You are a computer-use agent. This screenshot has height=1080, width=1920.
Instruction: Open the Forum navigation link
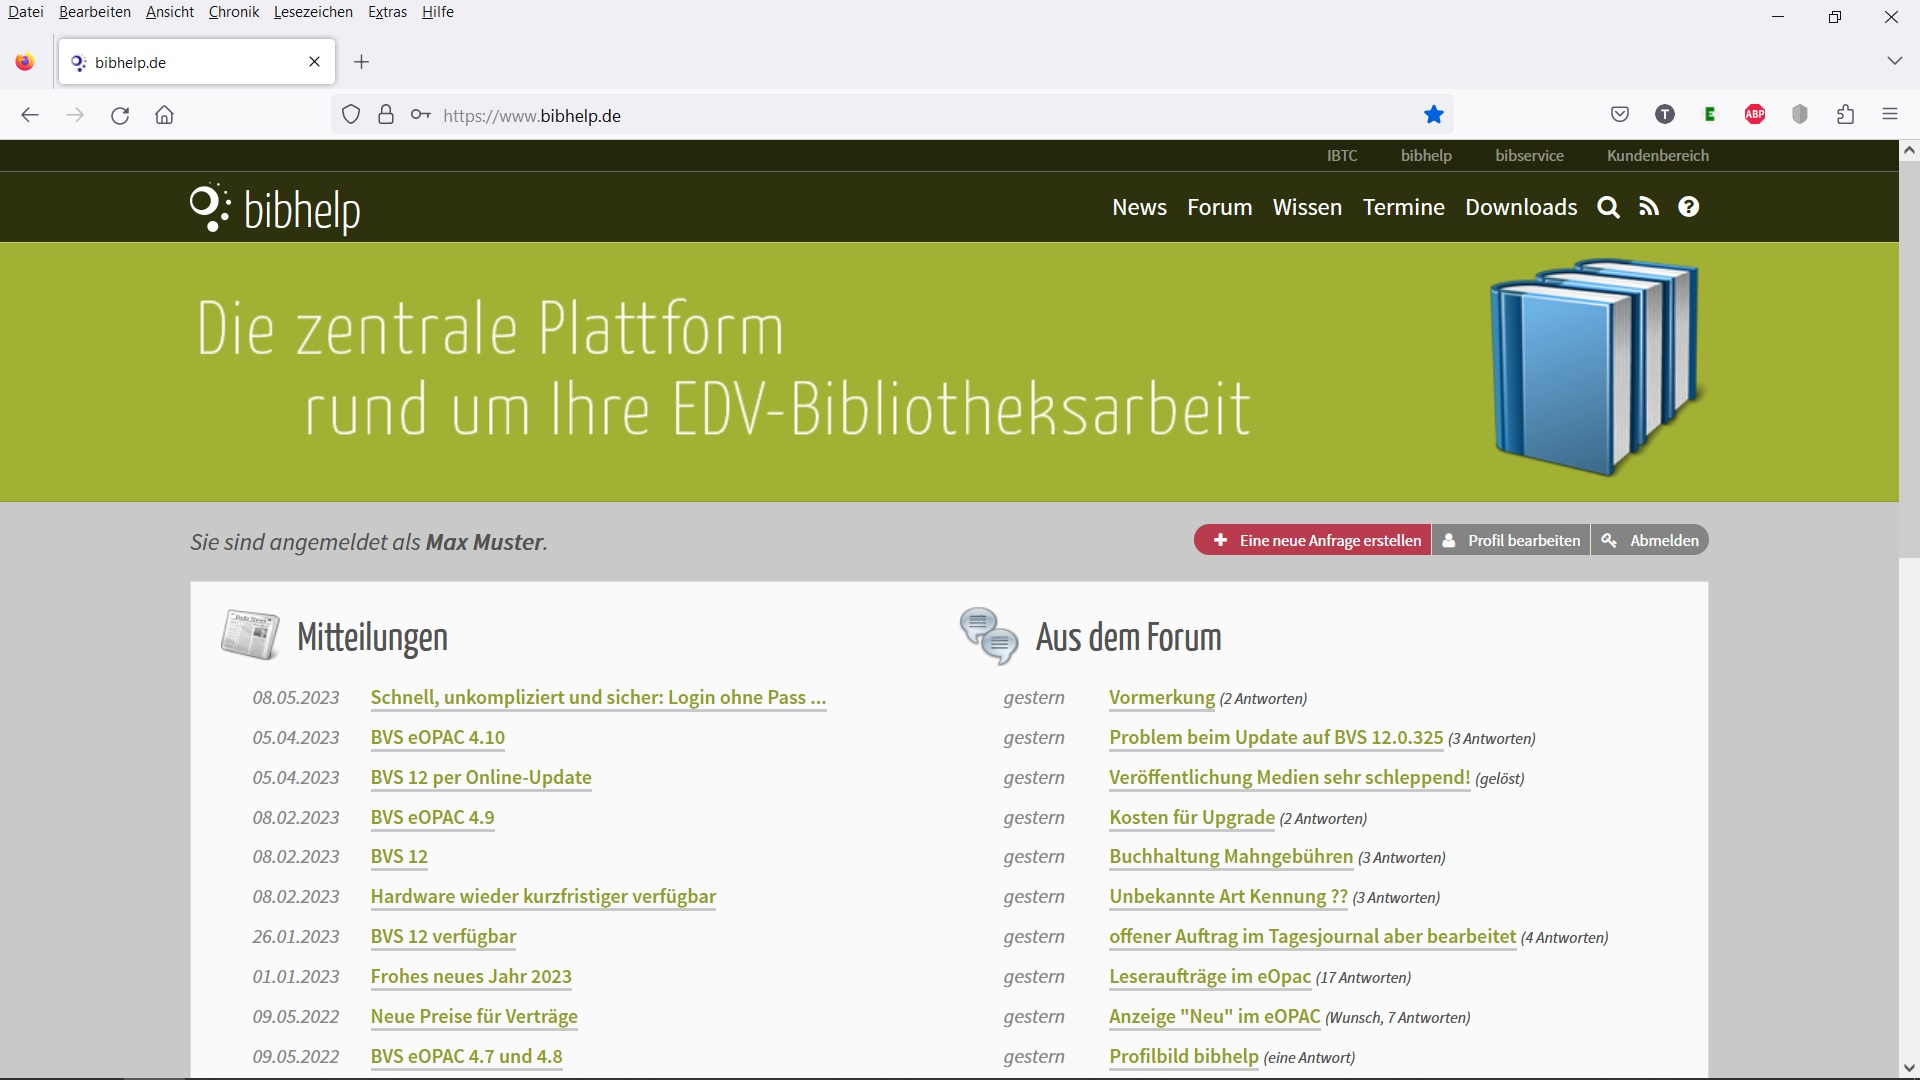[x=1220, y=207]
